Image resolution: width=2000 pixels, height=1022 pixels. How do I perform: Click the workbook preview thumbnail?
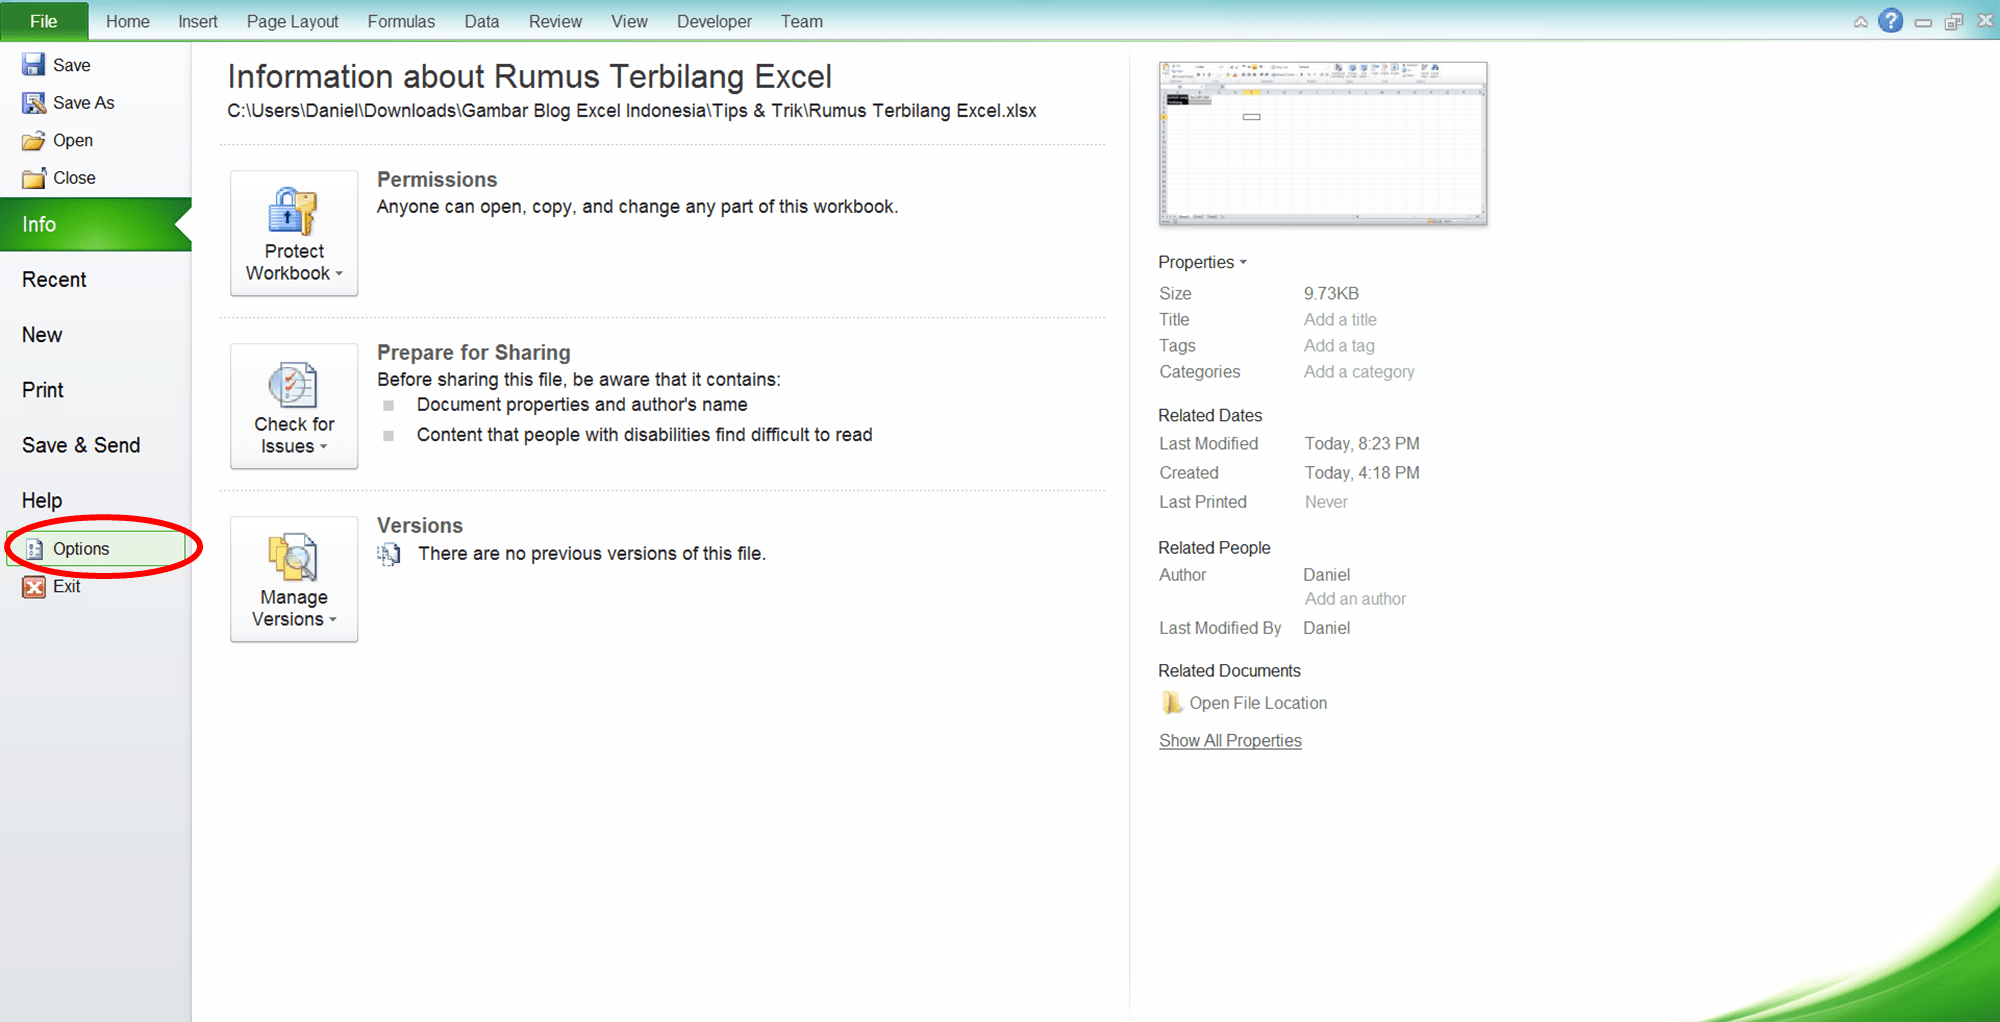coord(1323,143)
